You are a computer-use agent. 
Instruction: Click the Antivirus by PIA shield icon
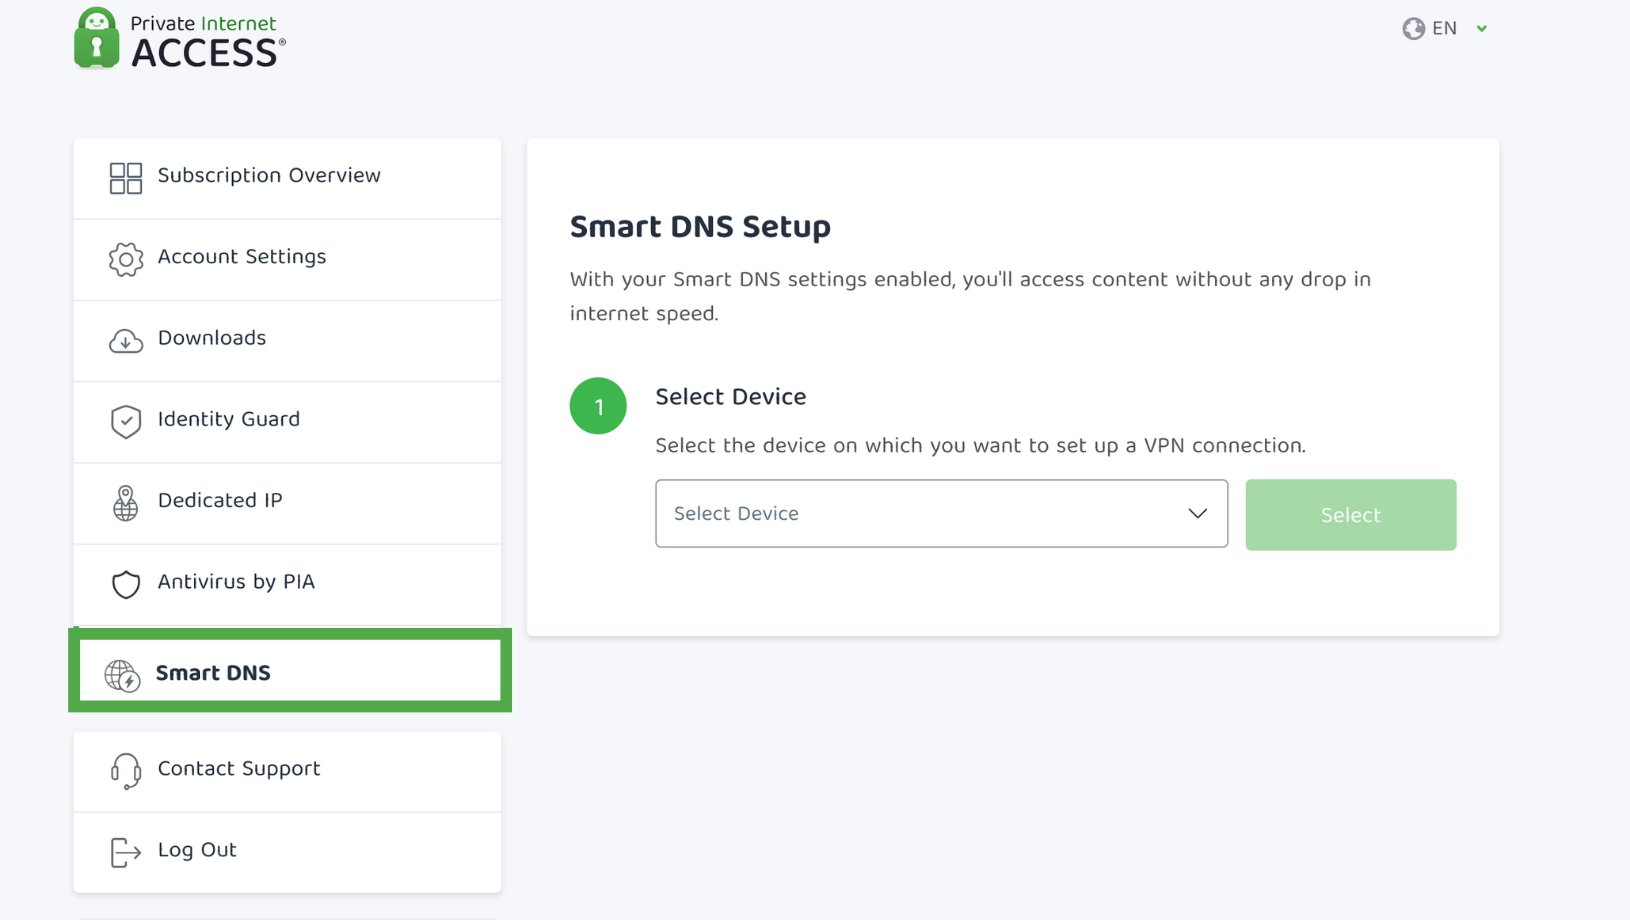pos(126,584)
